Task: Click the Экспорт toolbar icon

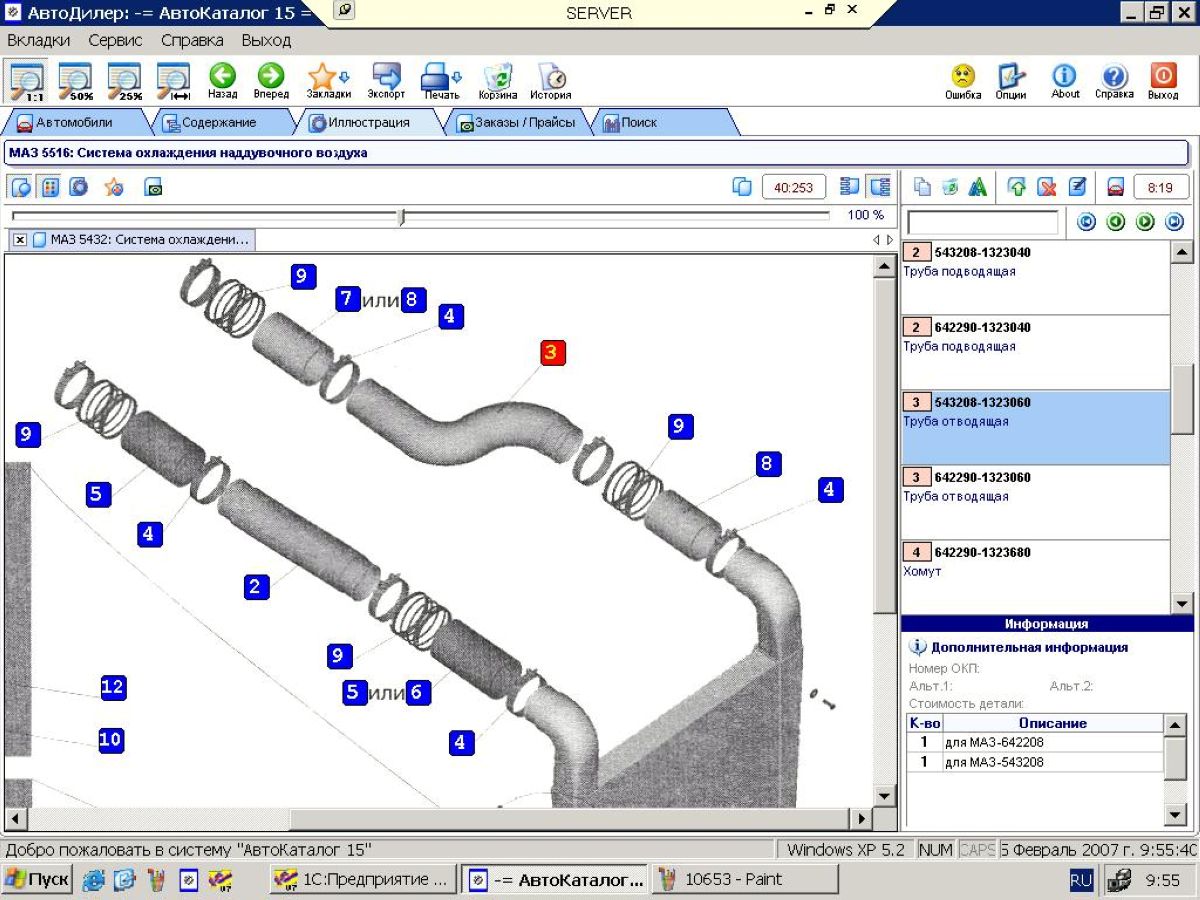Action: click(386, 80)
